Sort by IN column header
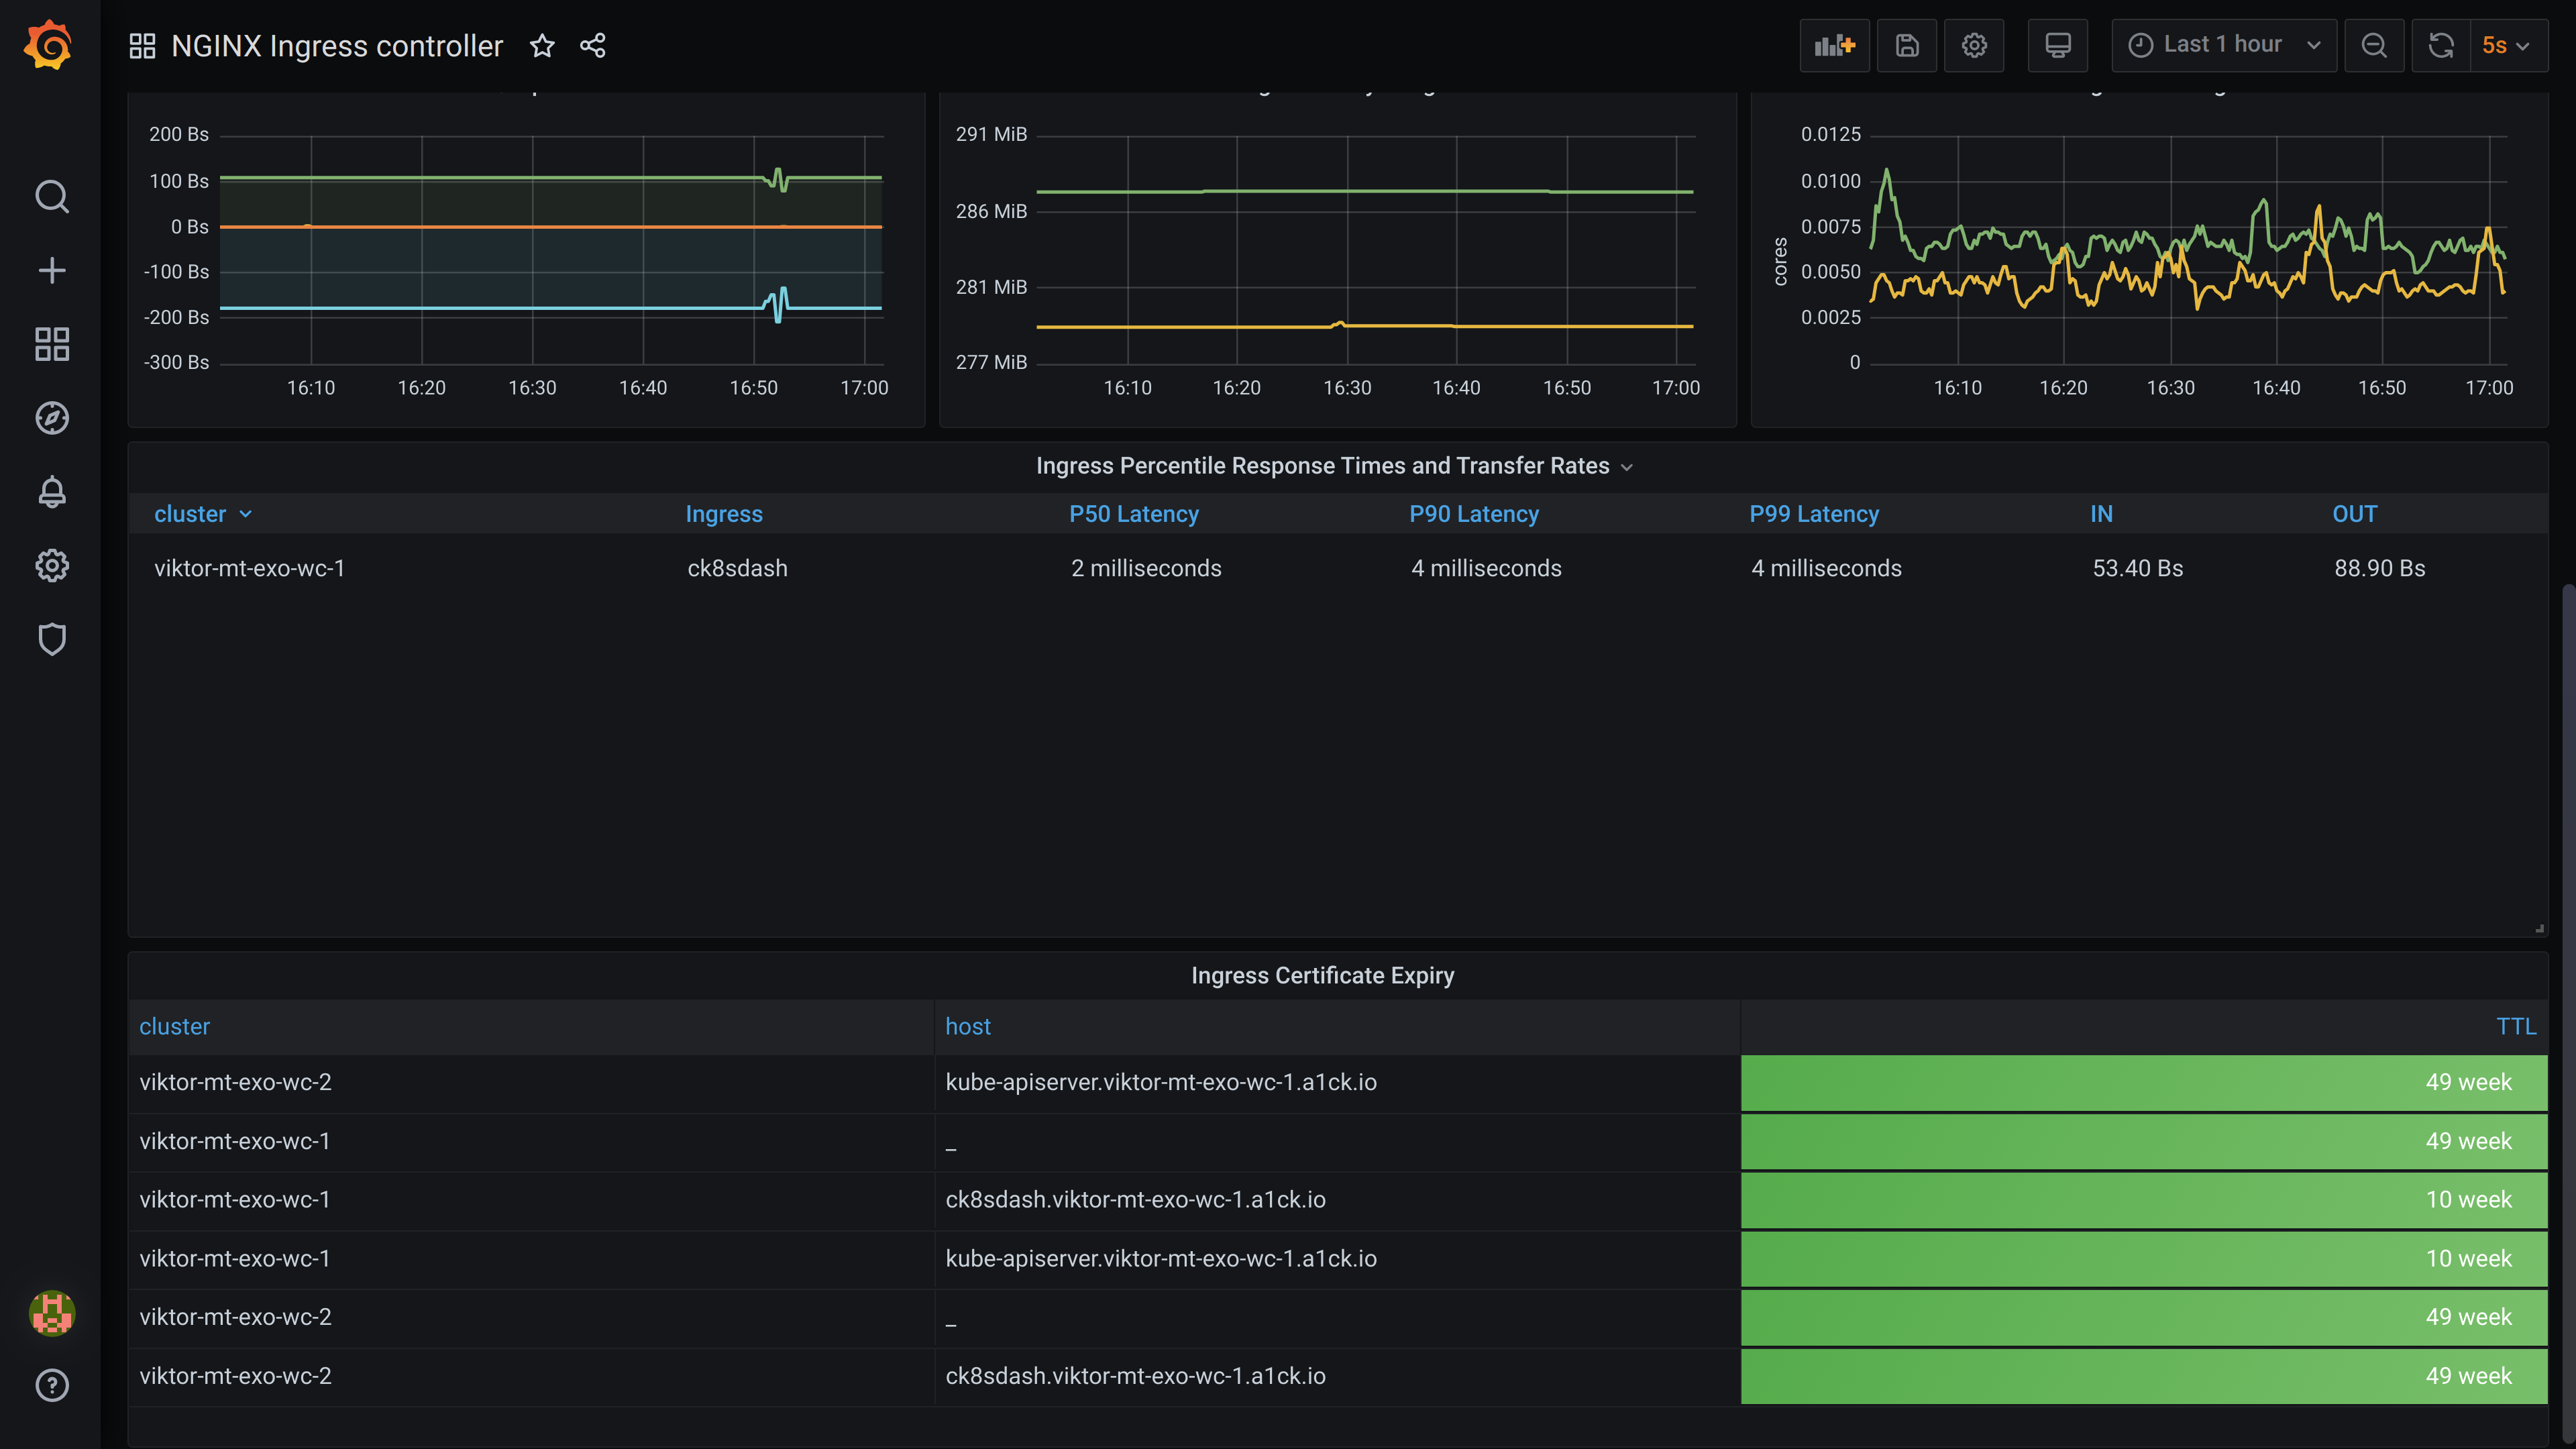Screen dimensions: 2576x1449 [2101, 514]
